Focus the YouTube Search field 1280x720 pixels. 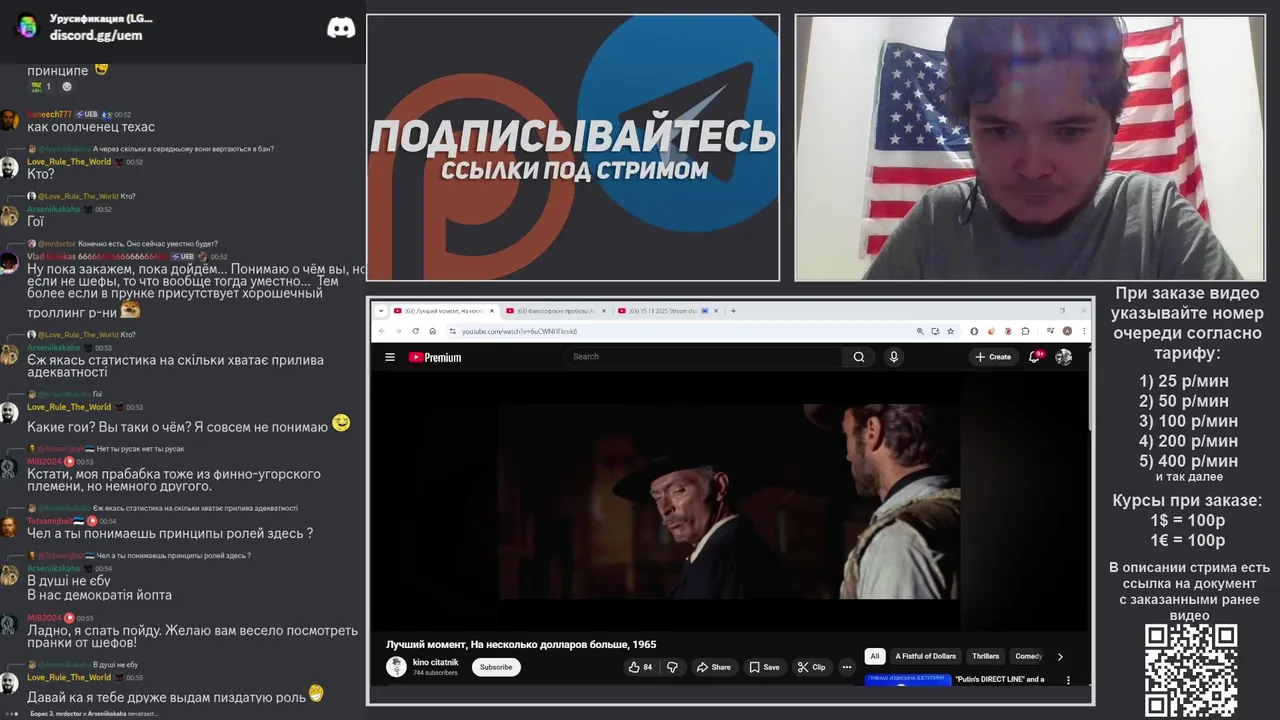pos(705,357)
